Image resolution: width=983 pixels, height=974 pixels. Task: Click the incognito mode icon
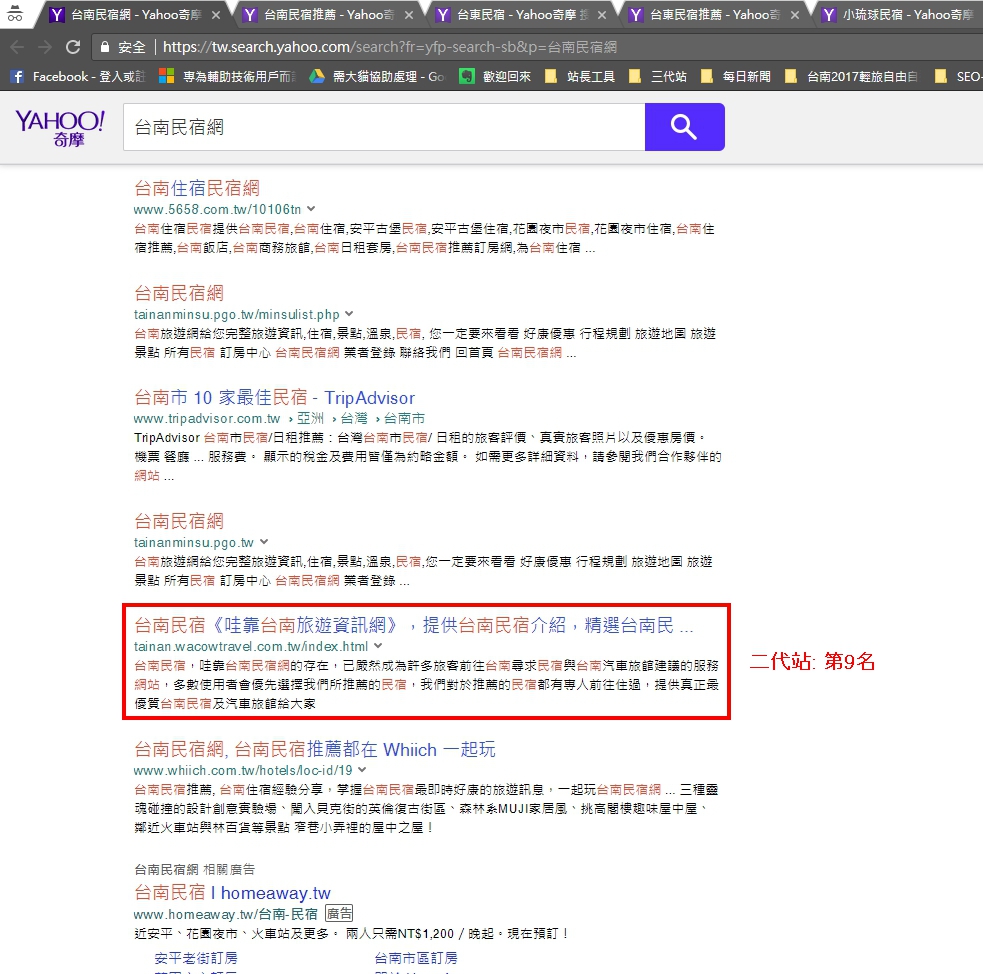(15, 13)
